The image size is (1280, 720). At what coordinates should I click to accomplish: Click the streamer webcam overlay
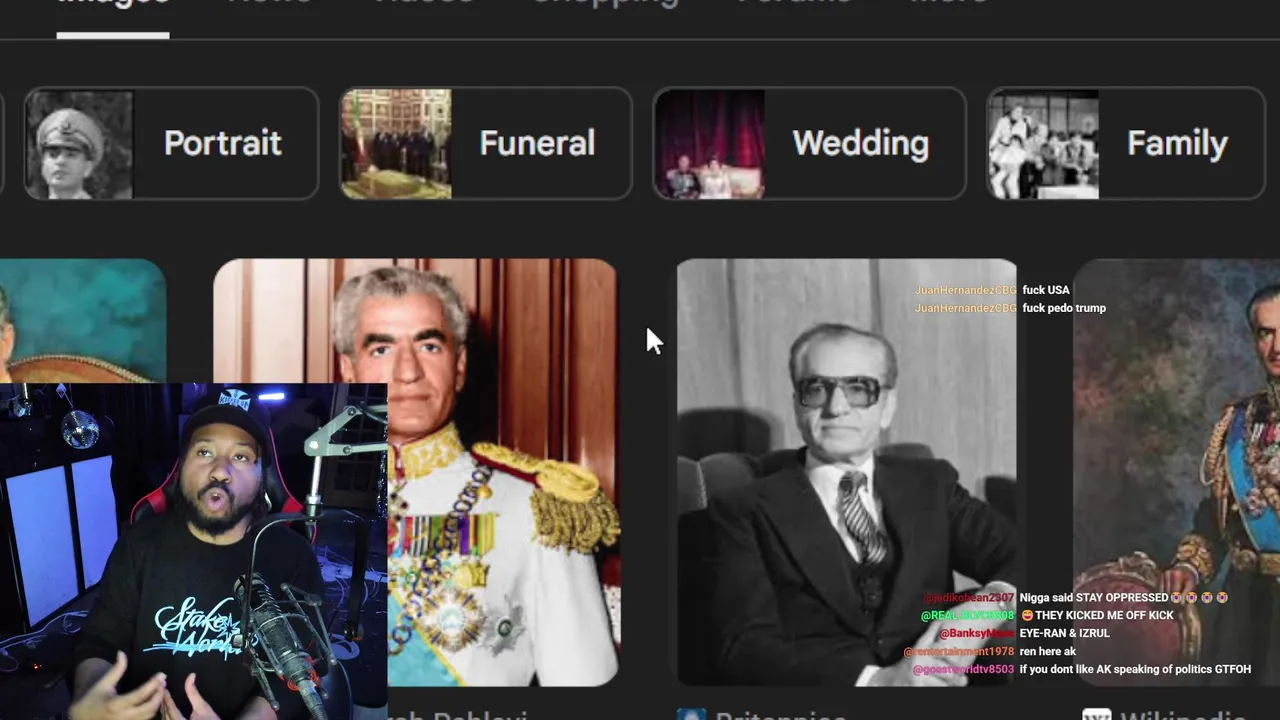coord(193,551)
